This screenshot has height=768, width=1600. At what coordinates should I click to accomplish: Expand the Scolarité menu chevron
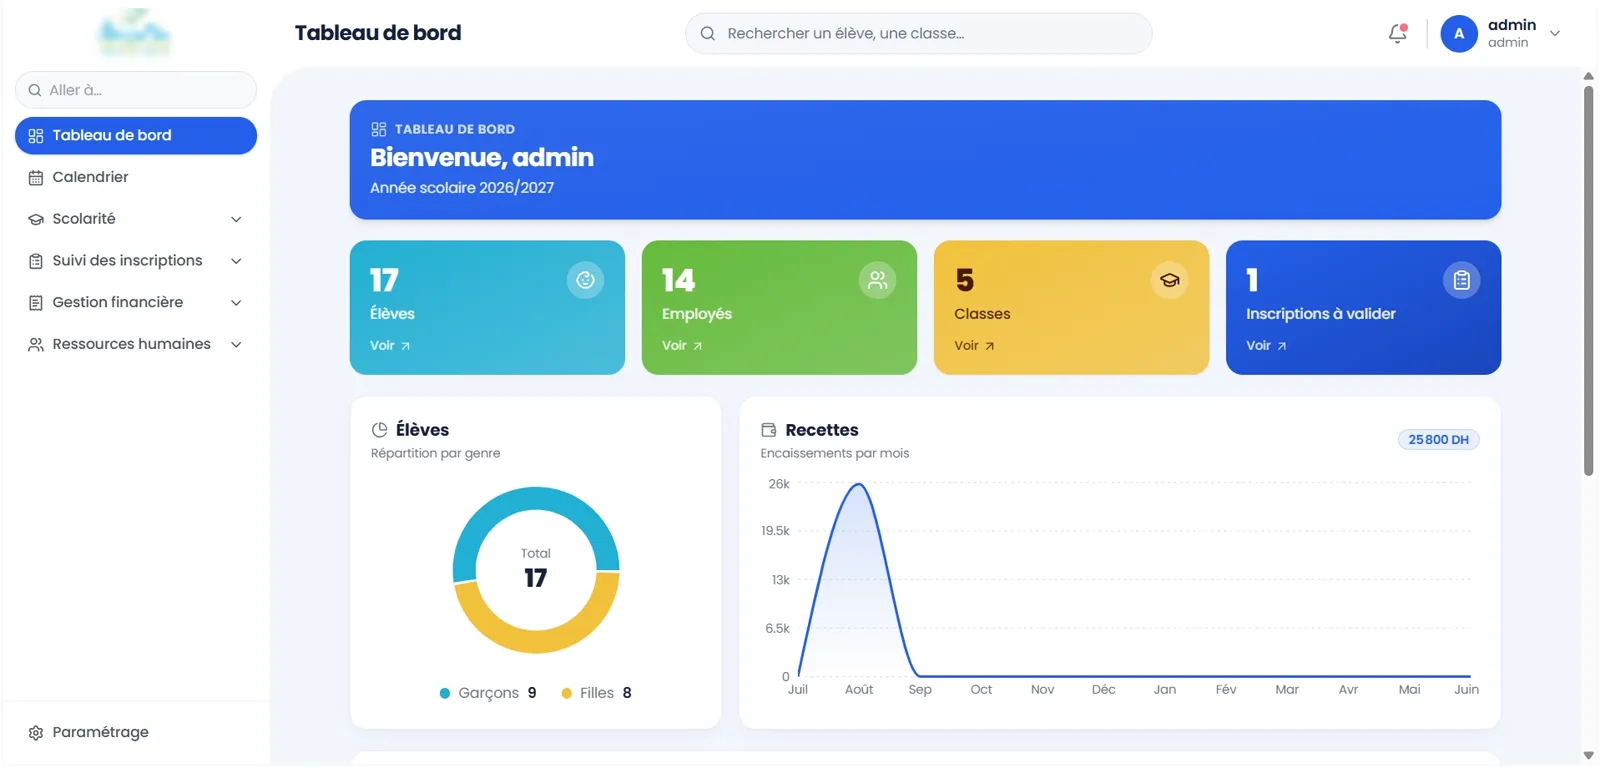point(236,219)
